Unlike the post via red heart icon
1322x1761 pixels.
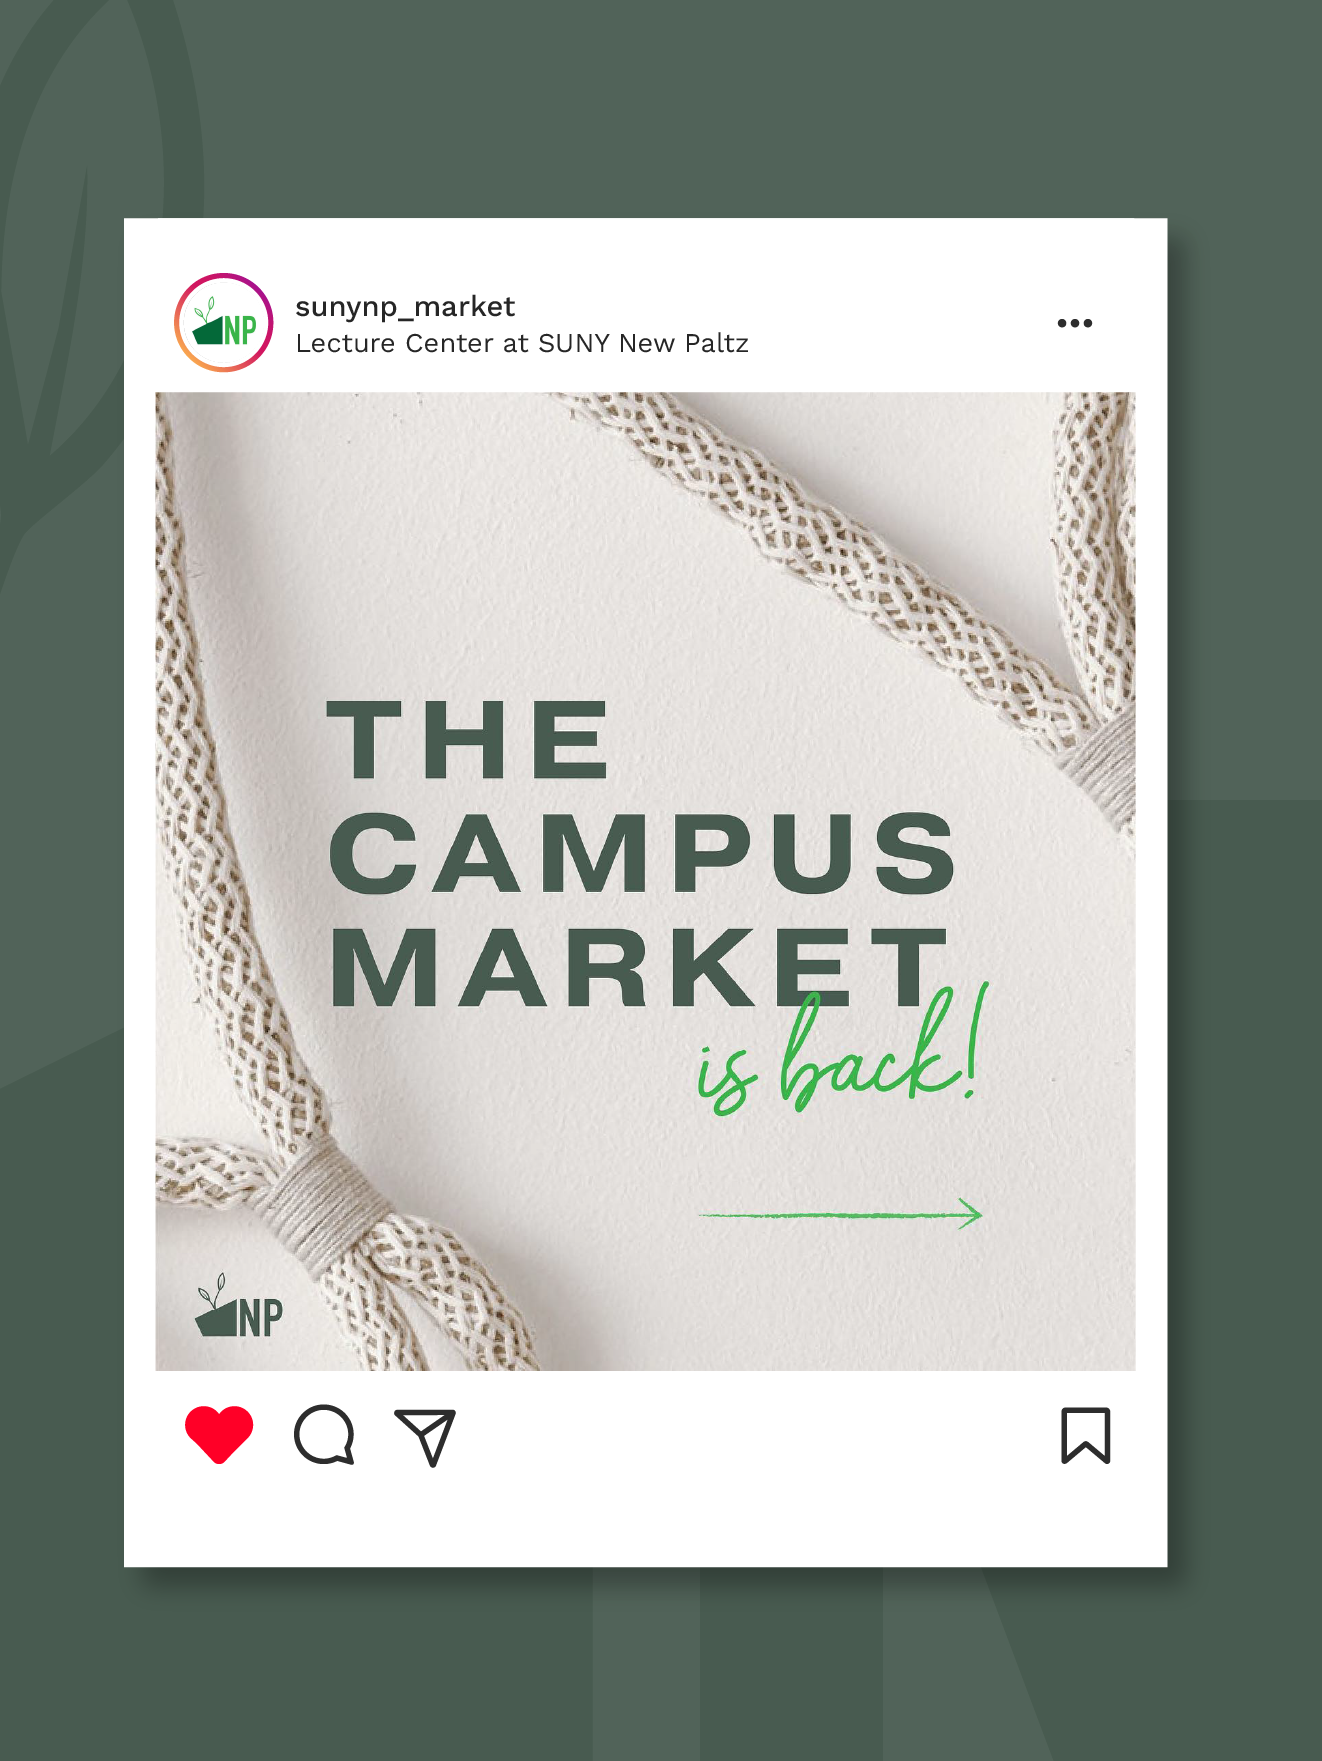(x=219, y=1434)
